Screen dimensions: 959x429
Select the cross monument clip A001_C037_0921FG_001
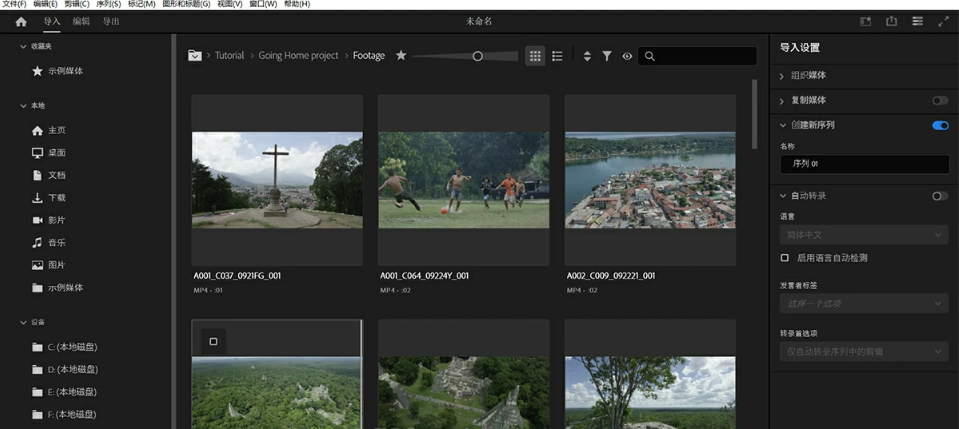(x=277, y=180)
